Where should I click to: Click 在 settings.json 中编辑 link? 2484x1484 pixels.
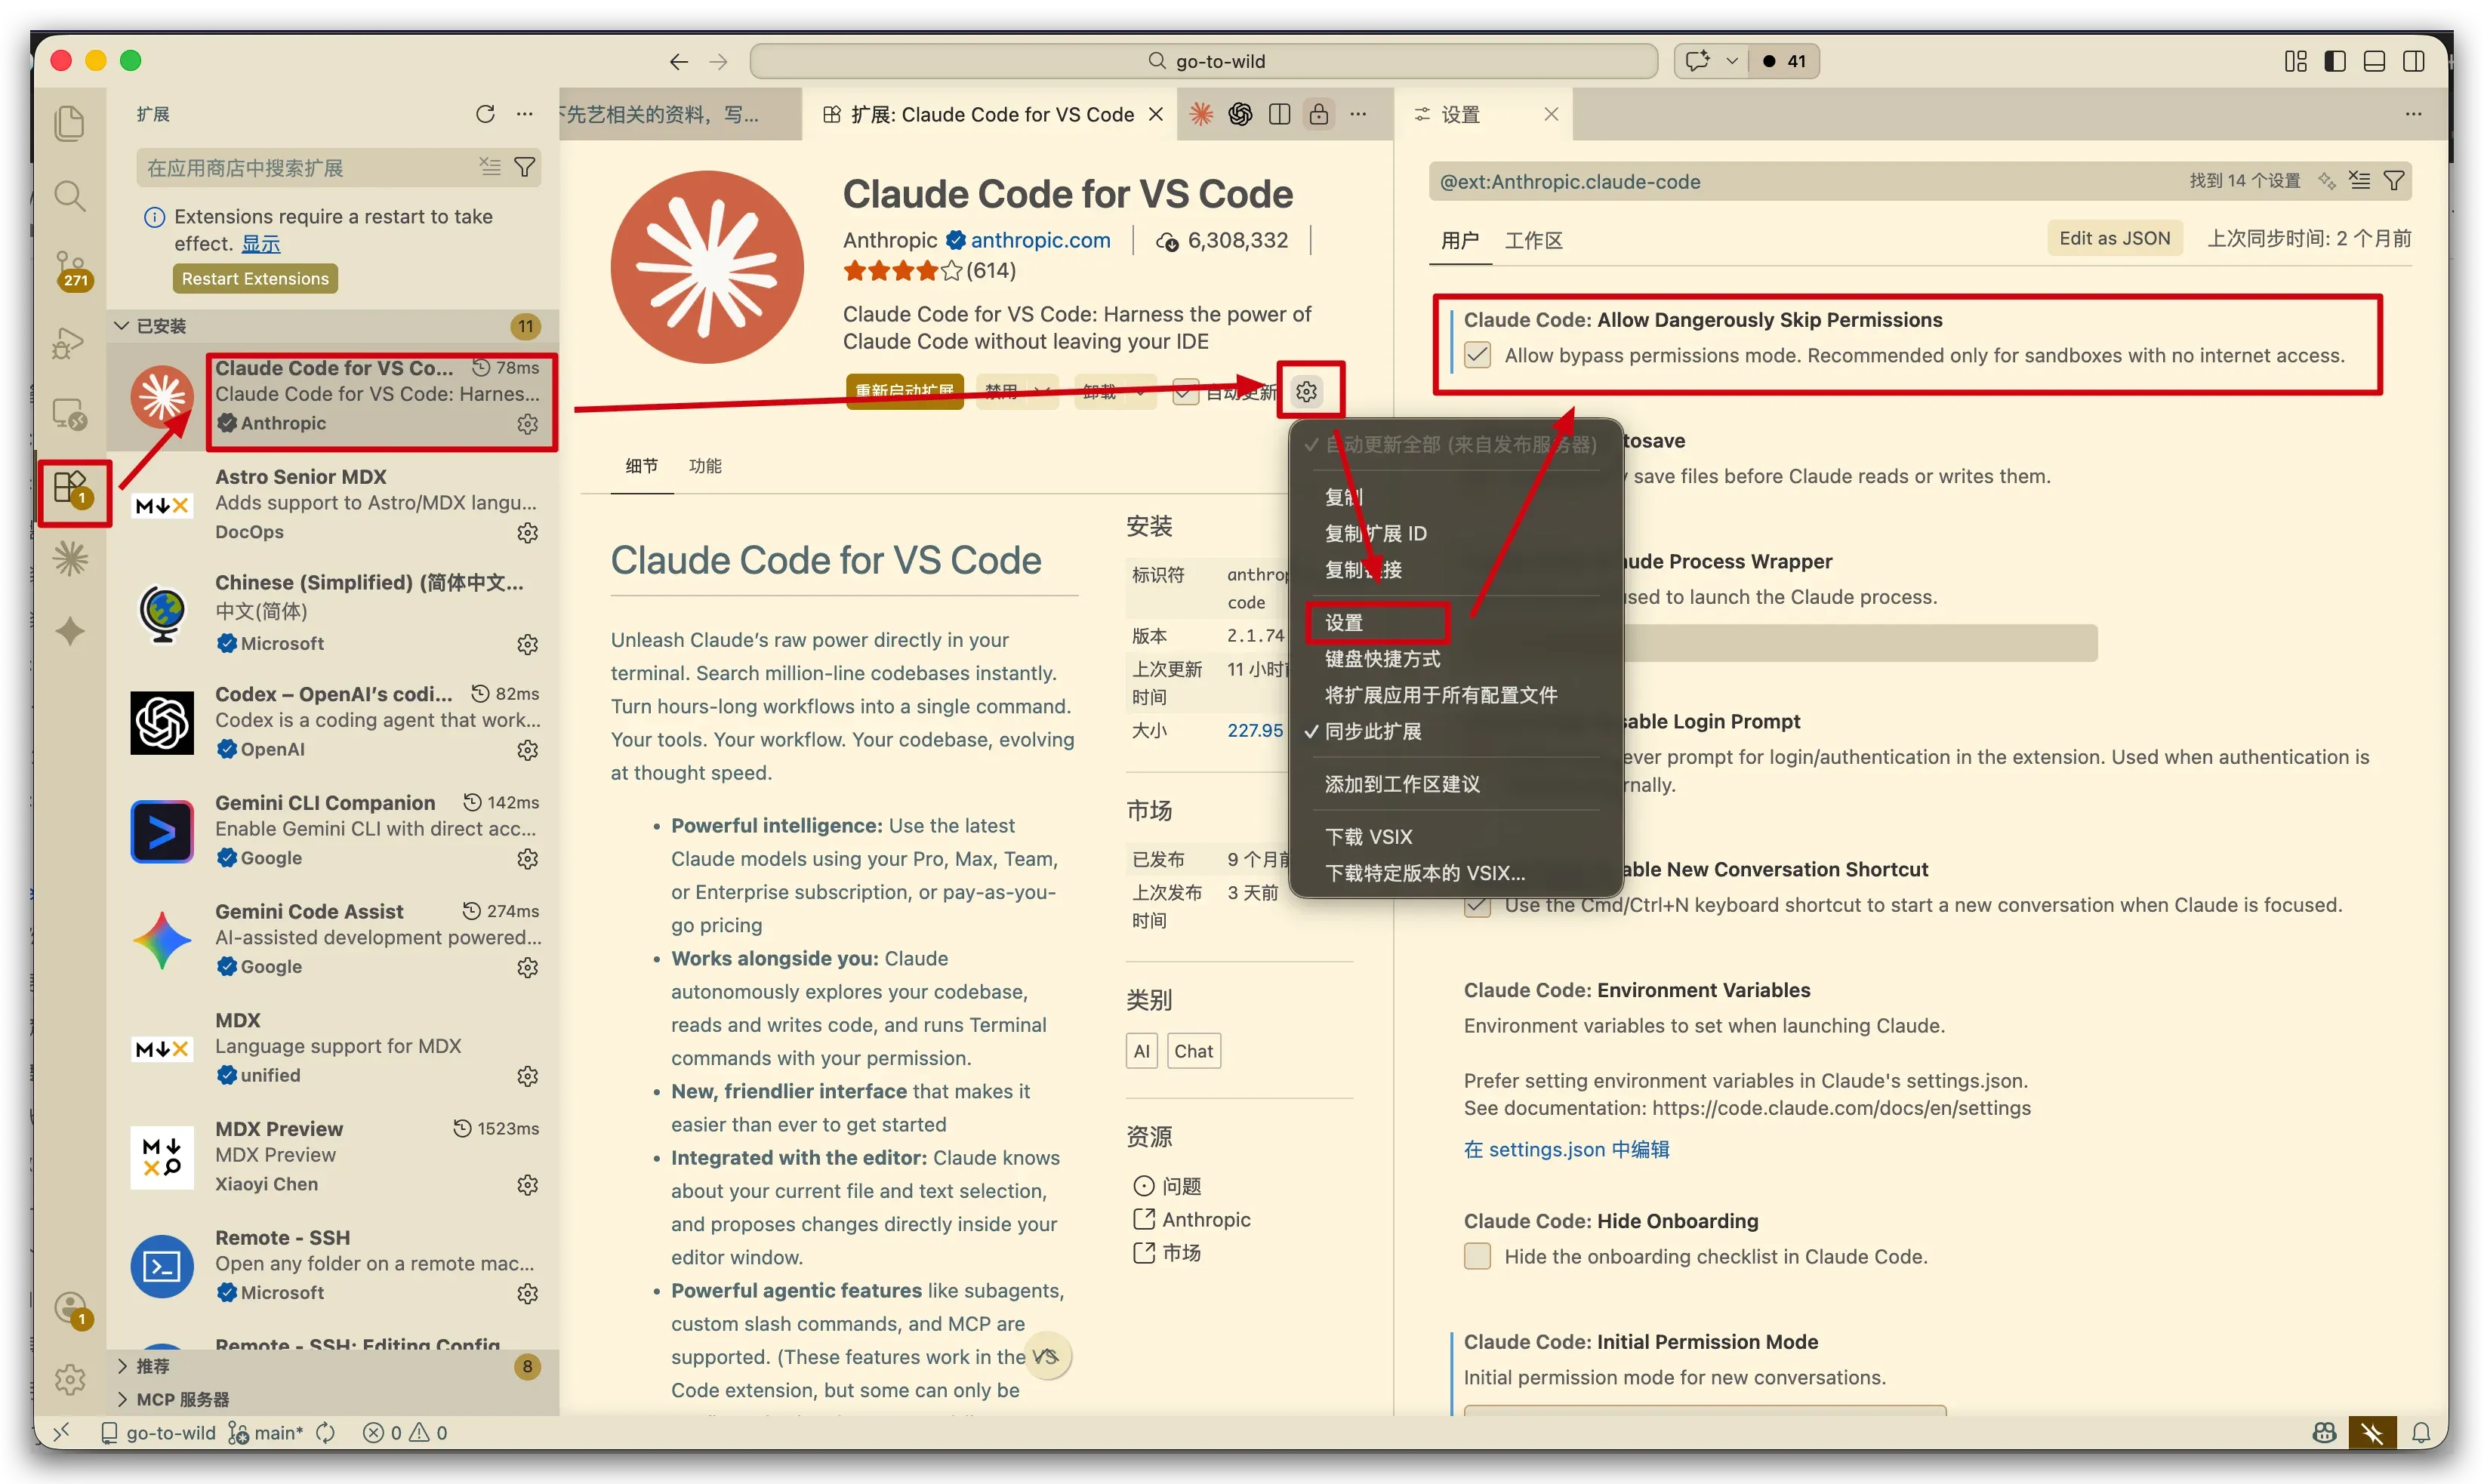click(x=1566, y=1150)
